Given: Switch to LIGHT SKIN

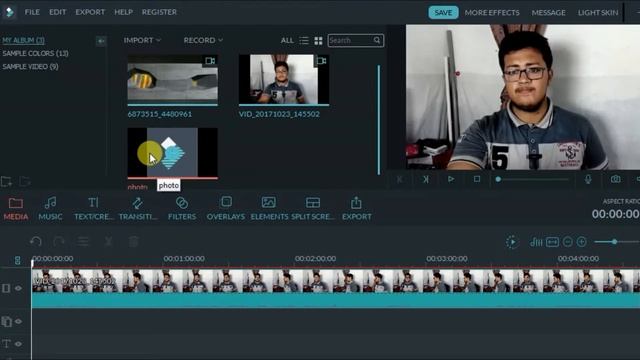Looking at the screenshot, I should (598, 13).
